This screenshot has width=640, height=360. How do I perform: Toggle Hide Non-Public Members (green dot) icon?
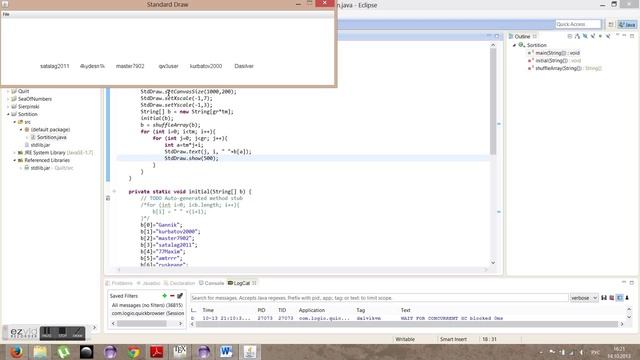600,36
